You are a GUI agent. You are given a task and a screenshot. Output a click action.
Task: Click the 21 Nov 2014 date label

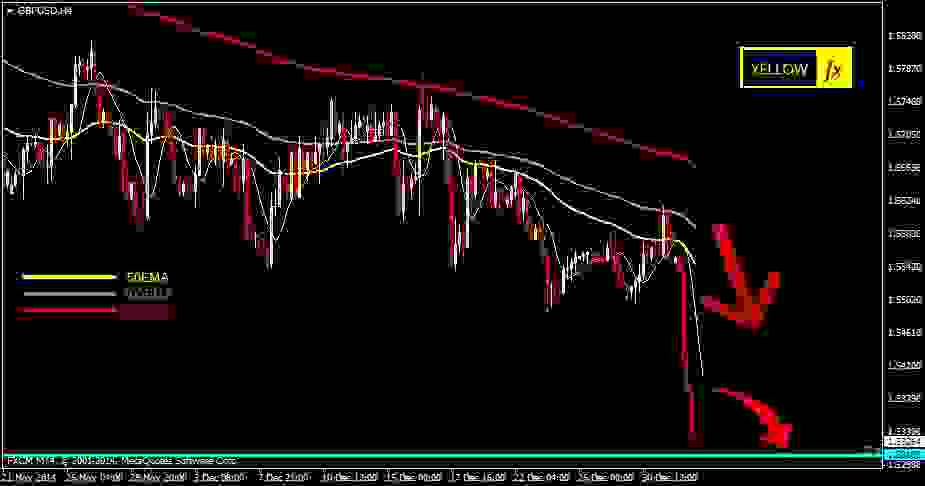click(x=28, y=477)
